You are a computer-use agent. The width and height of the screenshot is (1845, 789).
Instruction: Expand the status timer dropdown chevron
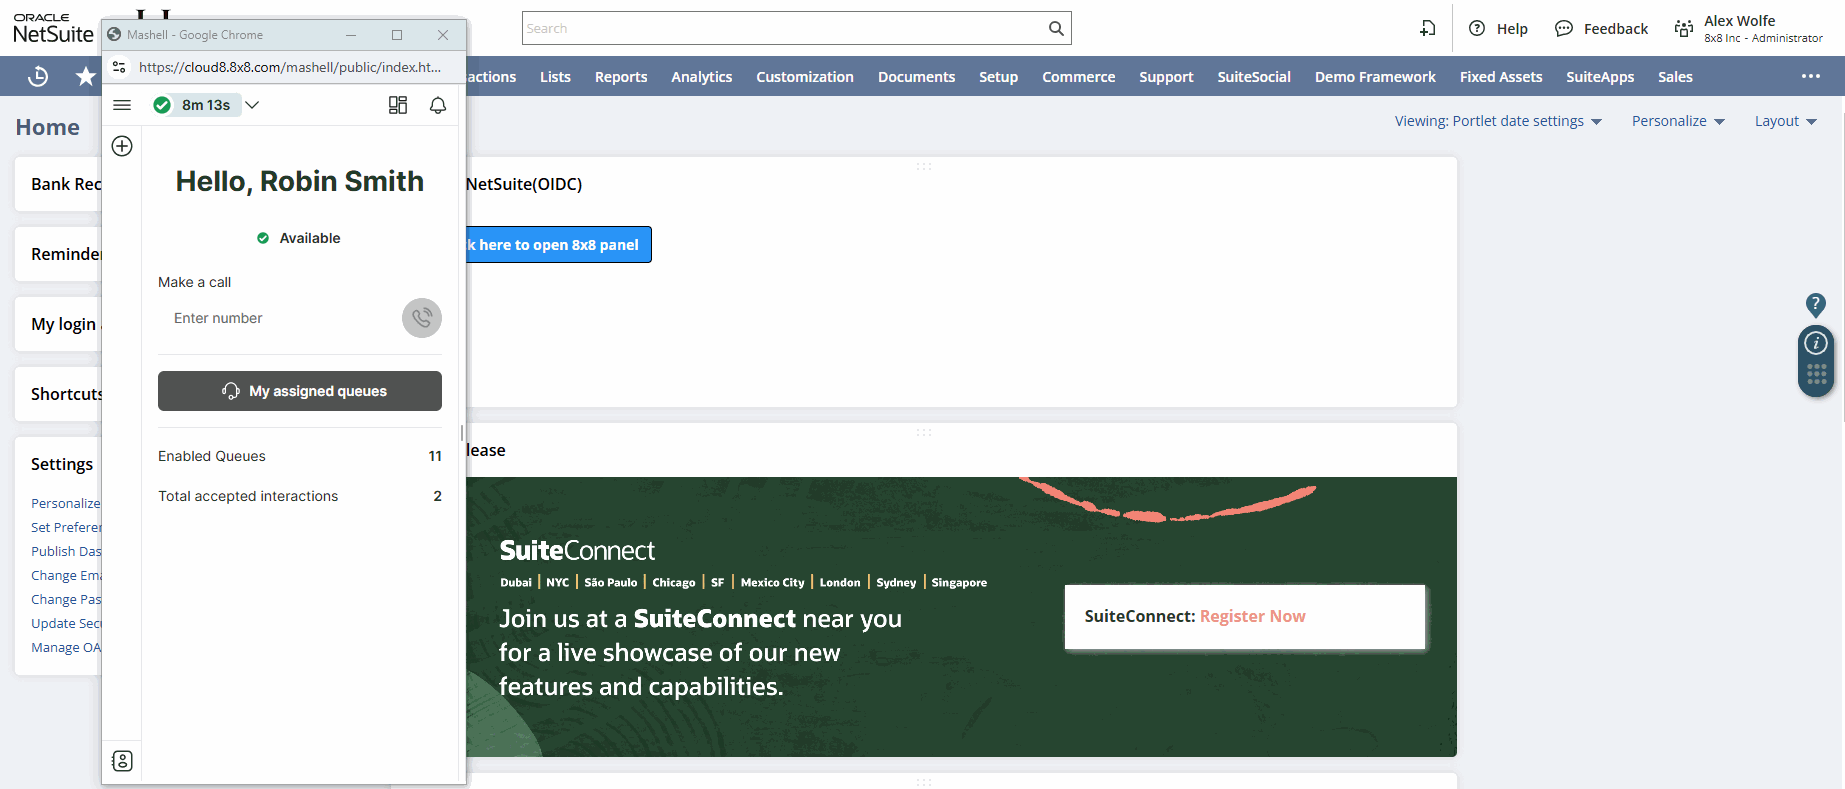252,105
